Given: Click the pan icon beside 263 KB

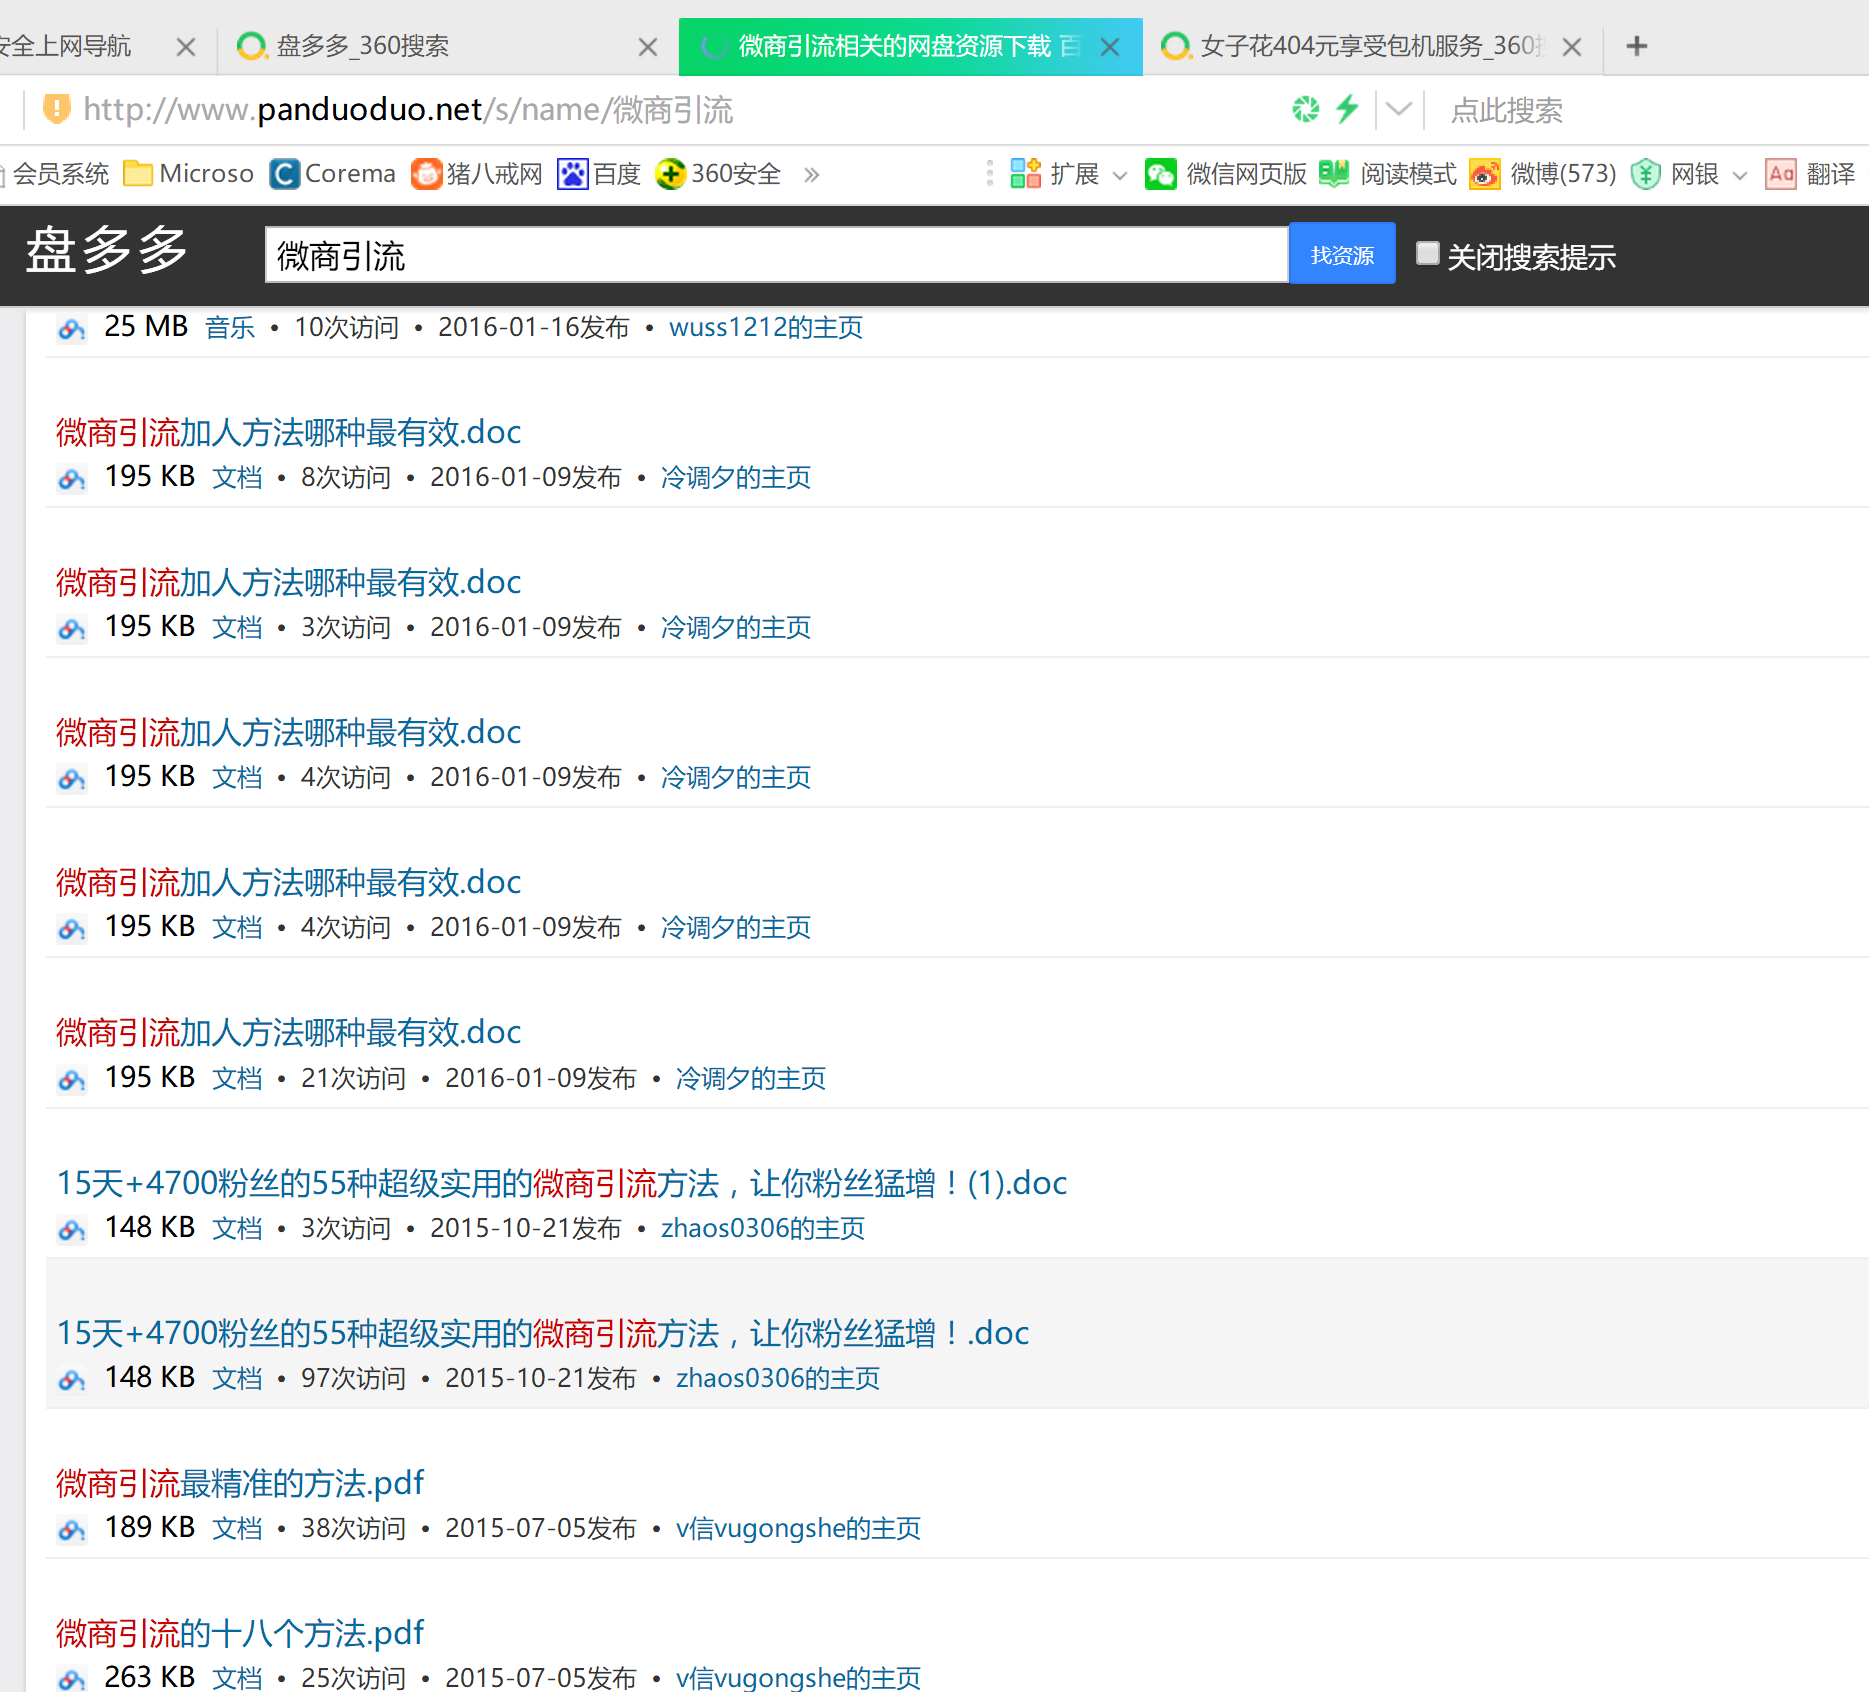Looking at the screenshot, I should pyautogui.click(x=71, y=1679).
